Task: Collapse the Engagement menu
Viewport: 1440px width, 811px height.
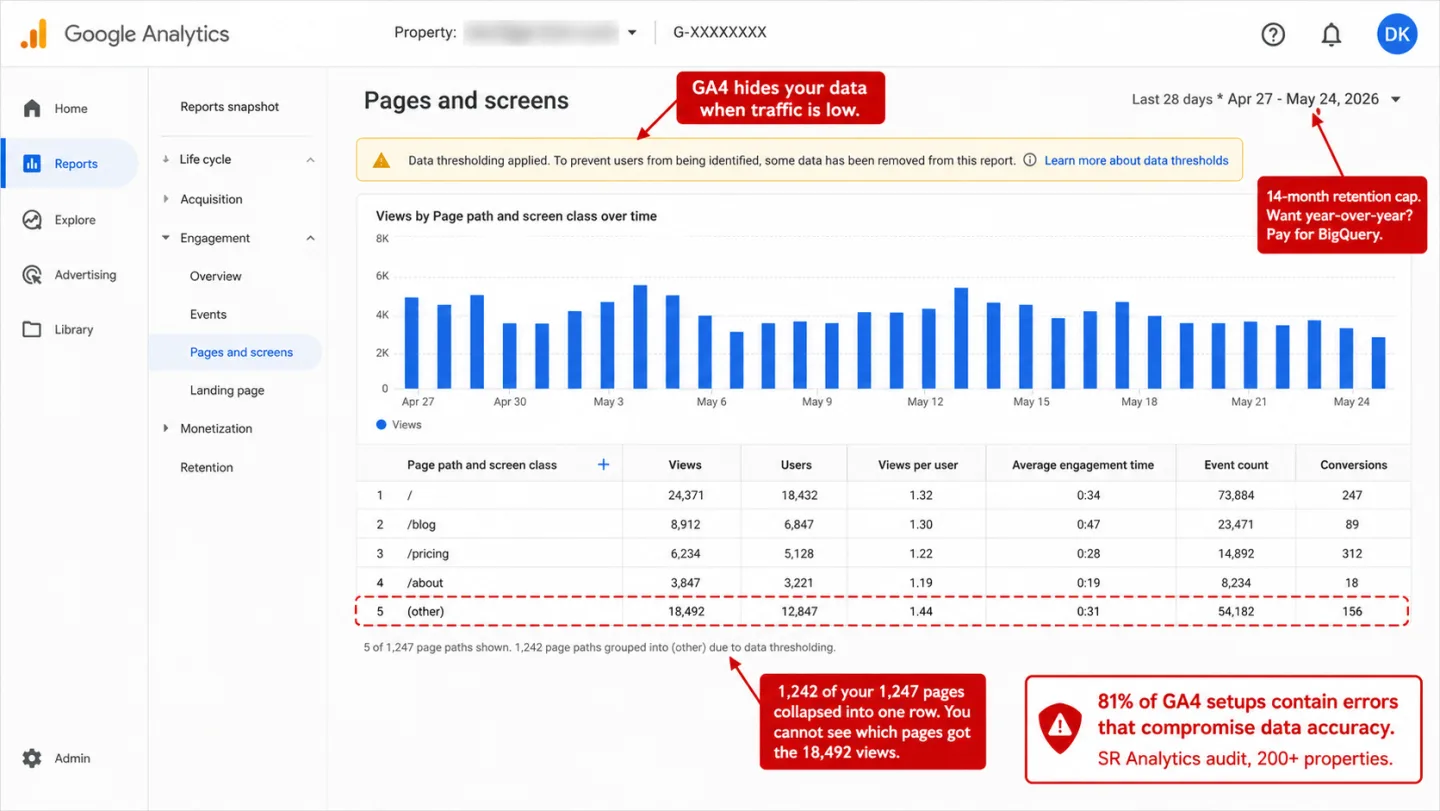Action: 310,238
